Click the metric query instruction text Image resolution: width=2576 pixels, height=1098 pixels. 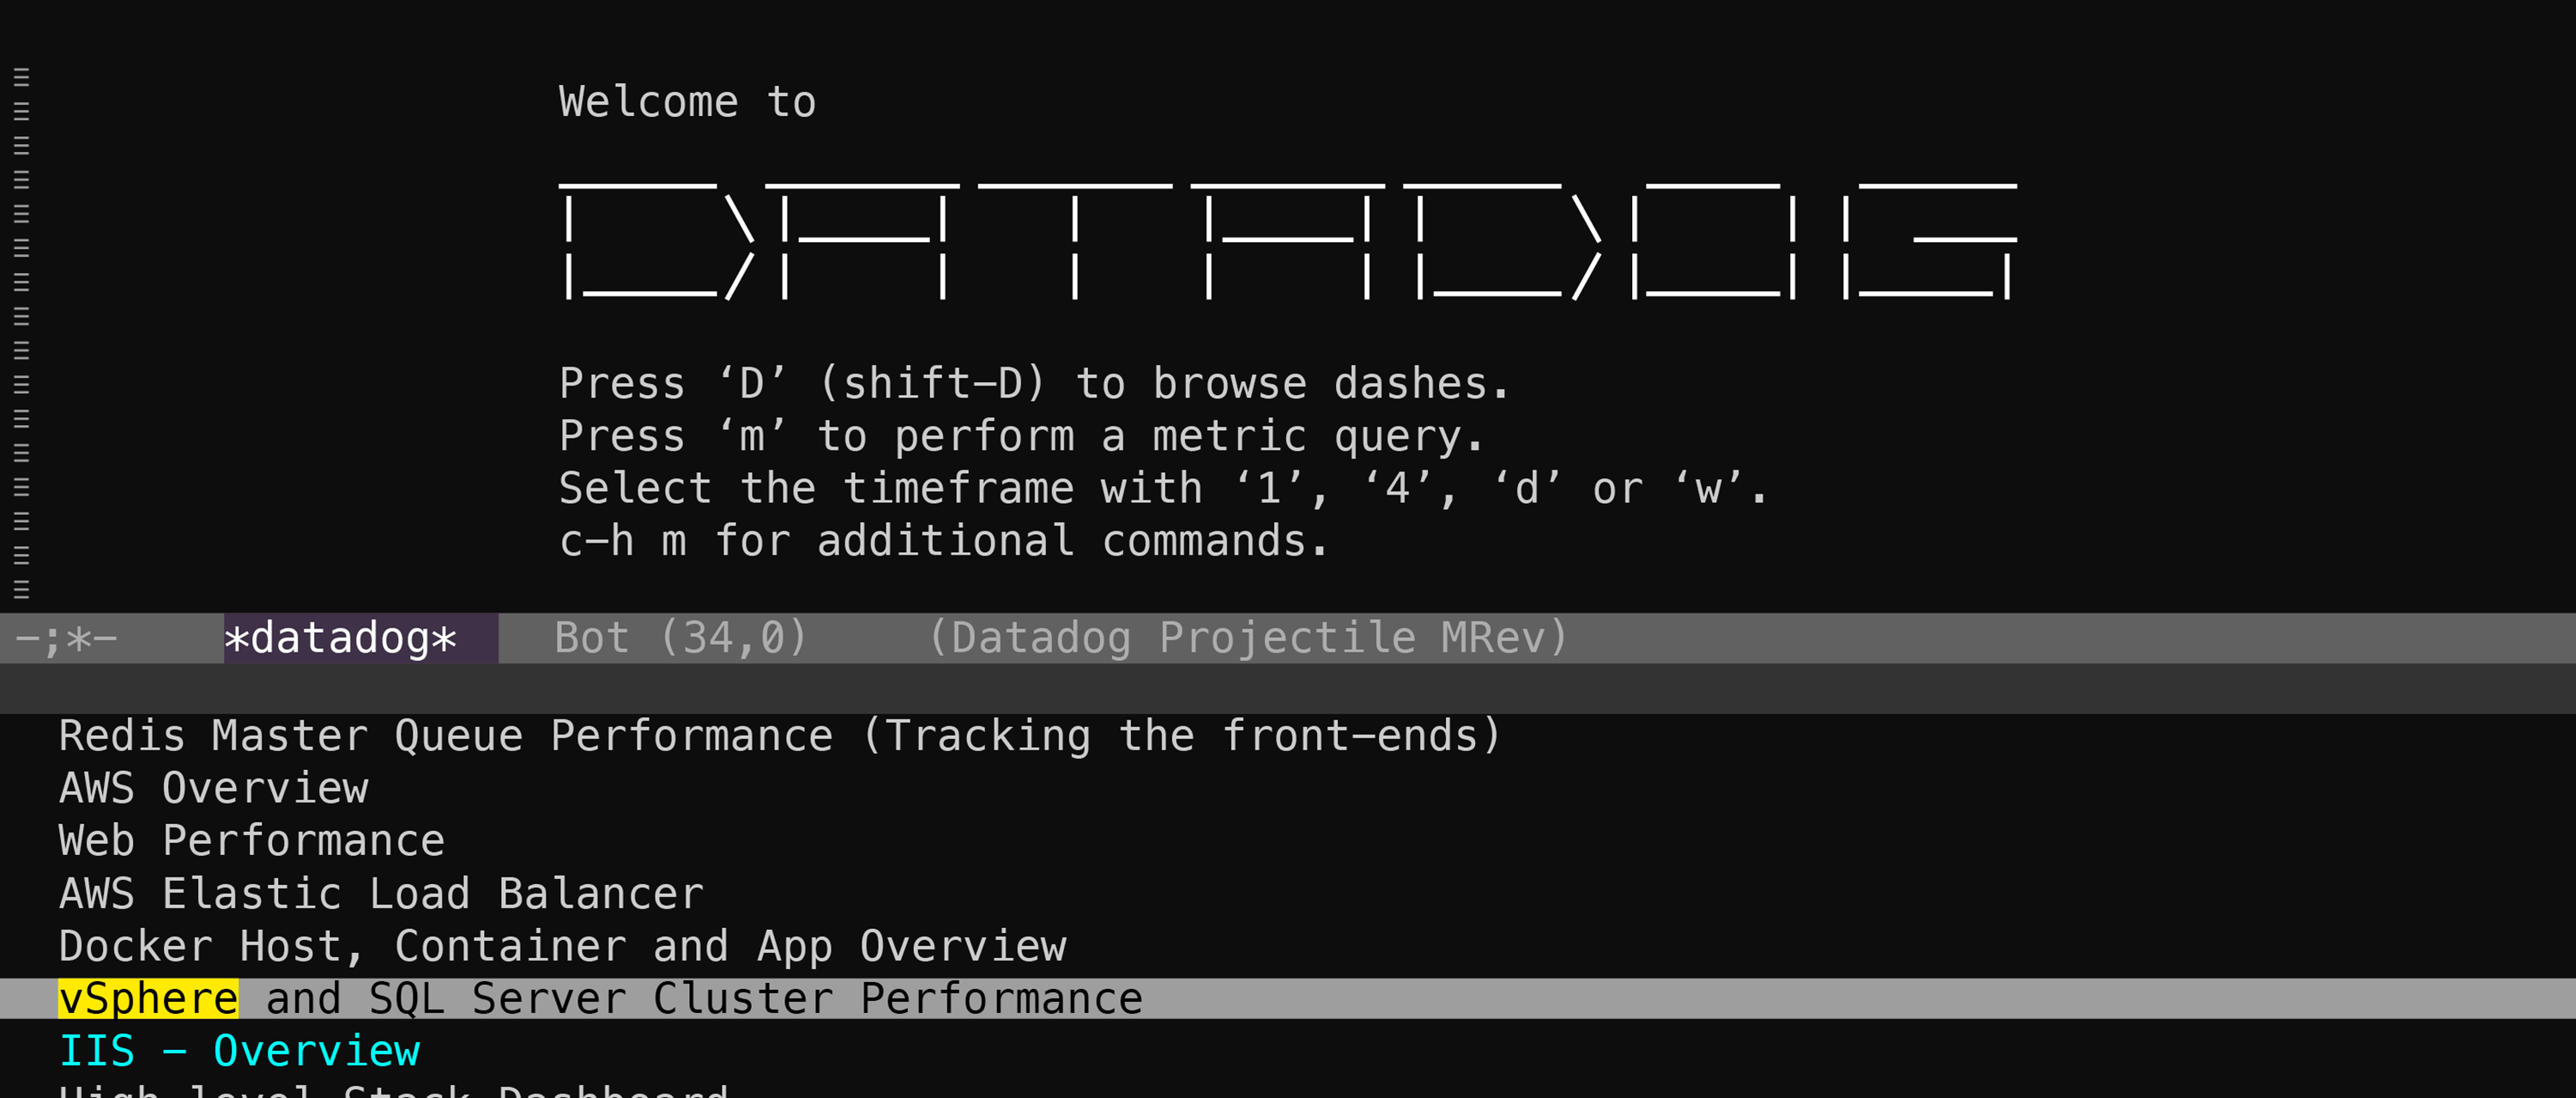click(1022, 434)
